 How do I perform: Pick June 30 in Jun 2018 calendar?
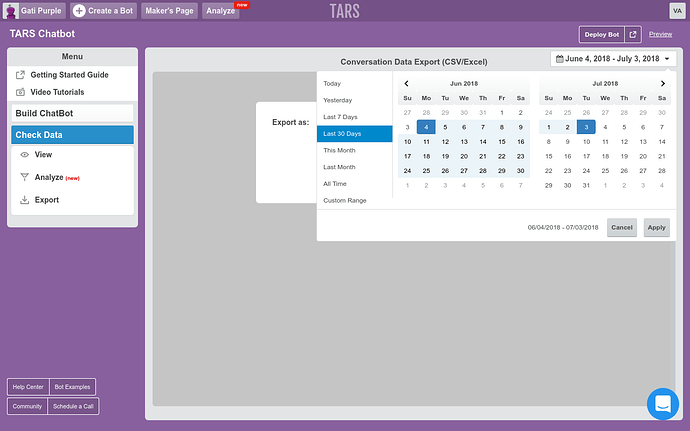coord(521,171)
